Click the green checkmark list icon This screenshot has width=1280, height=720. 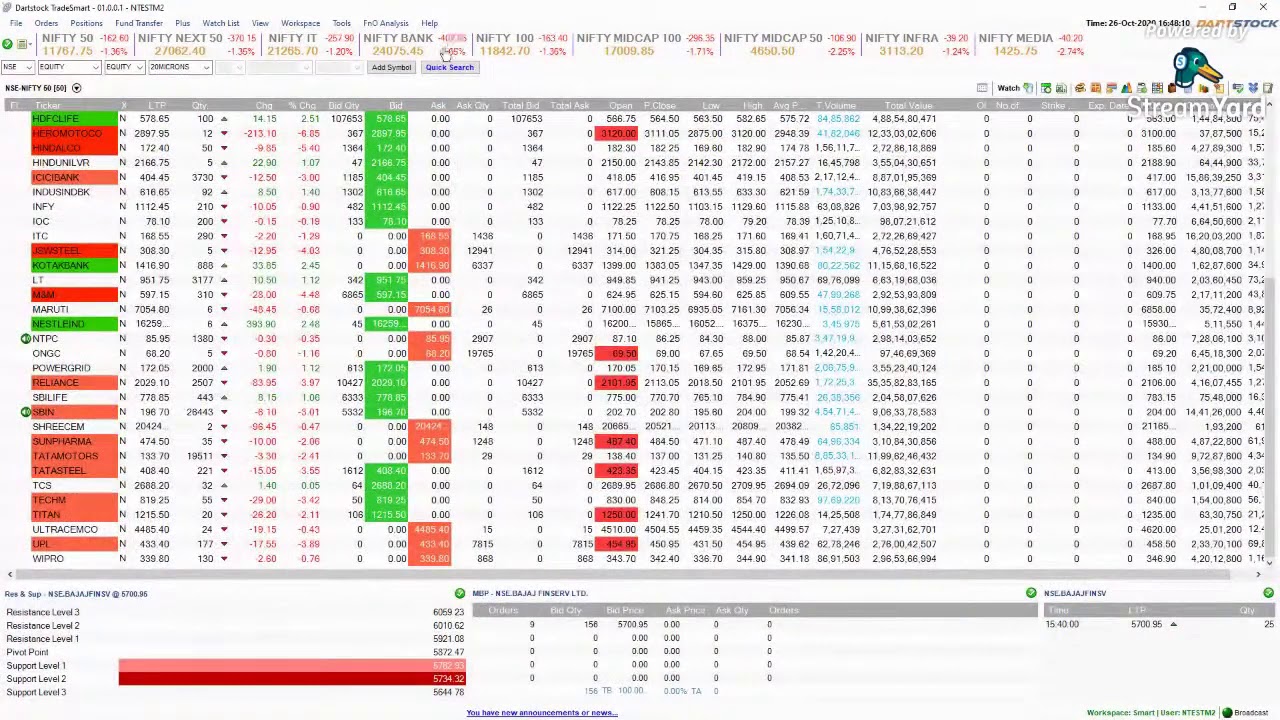(1237, 88)
